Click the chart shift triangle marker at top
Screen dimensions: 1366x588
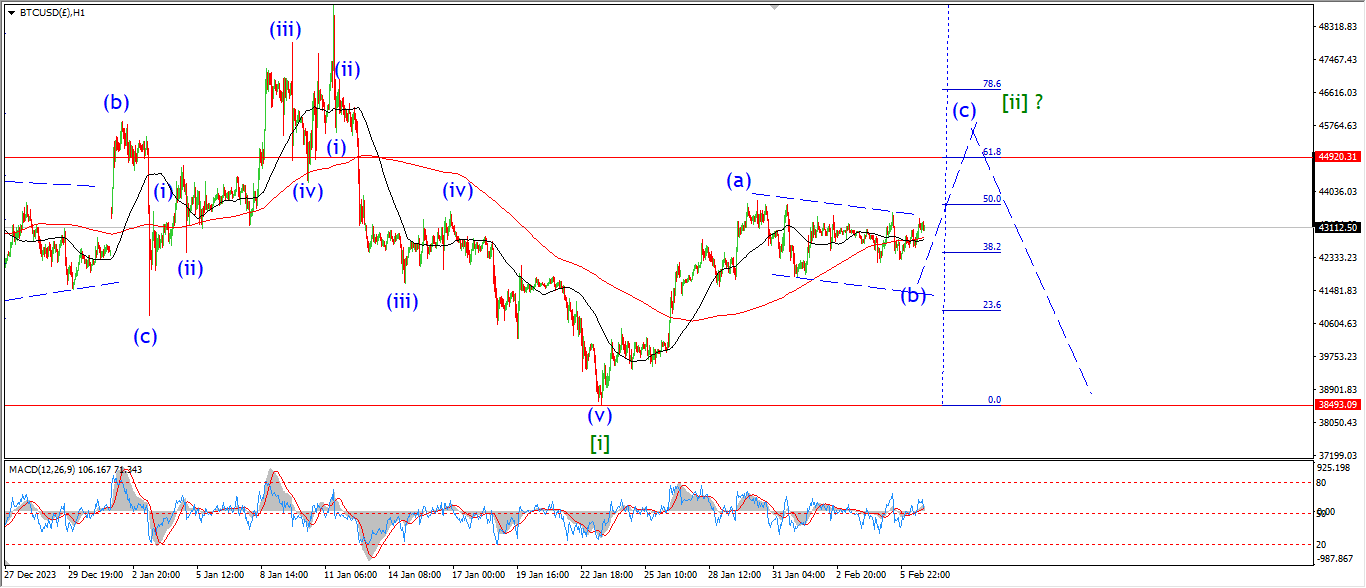pyautogui.click(x=773, y=7)
